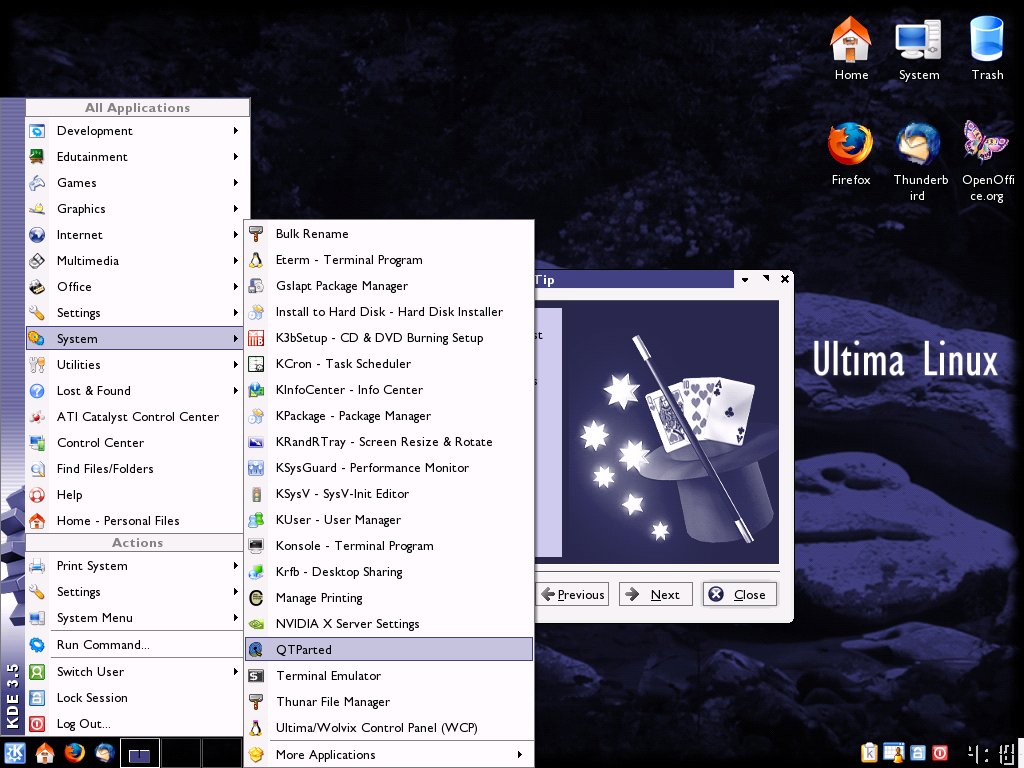This screenshot has height=768, width=1024.
Task: Click the KUser User Manager icon
Action: pos(256,520)
